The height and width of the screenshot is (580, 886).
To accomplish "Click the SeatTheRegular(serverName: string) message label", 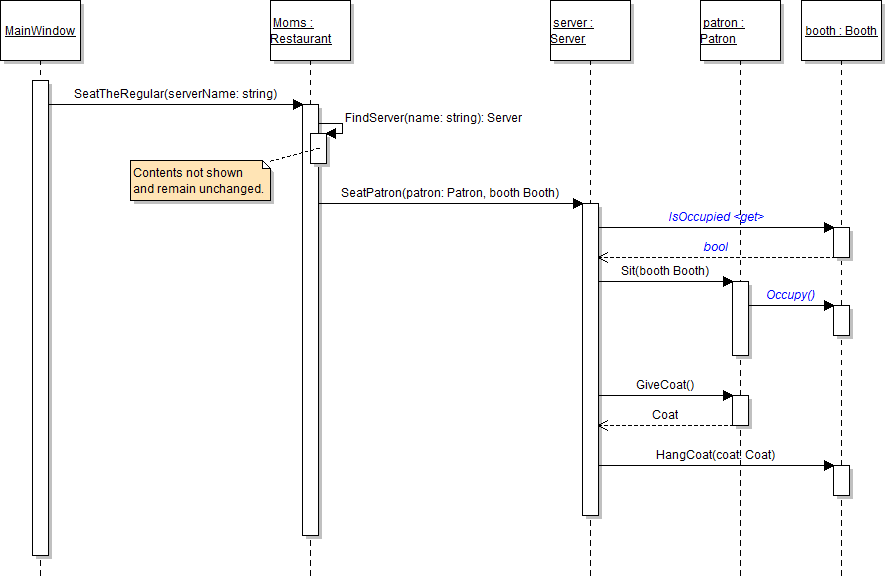I will point(175,94).
